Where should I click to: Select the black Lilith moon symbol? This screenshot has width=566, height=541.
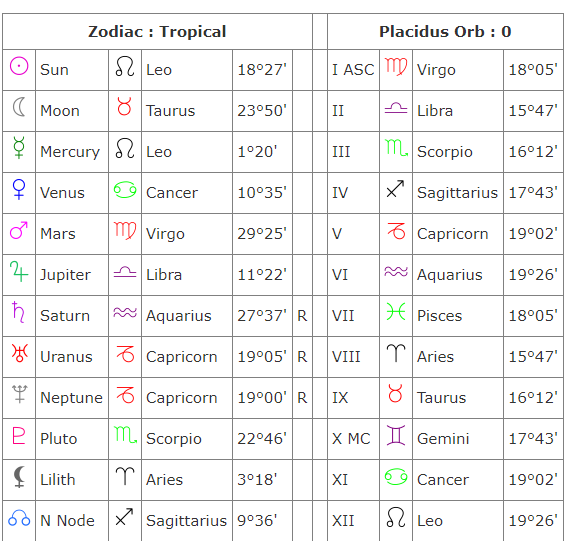tap(19, 477)
